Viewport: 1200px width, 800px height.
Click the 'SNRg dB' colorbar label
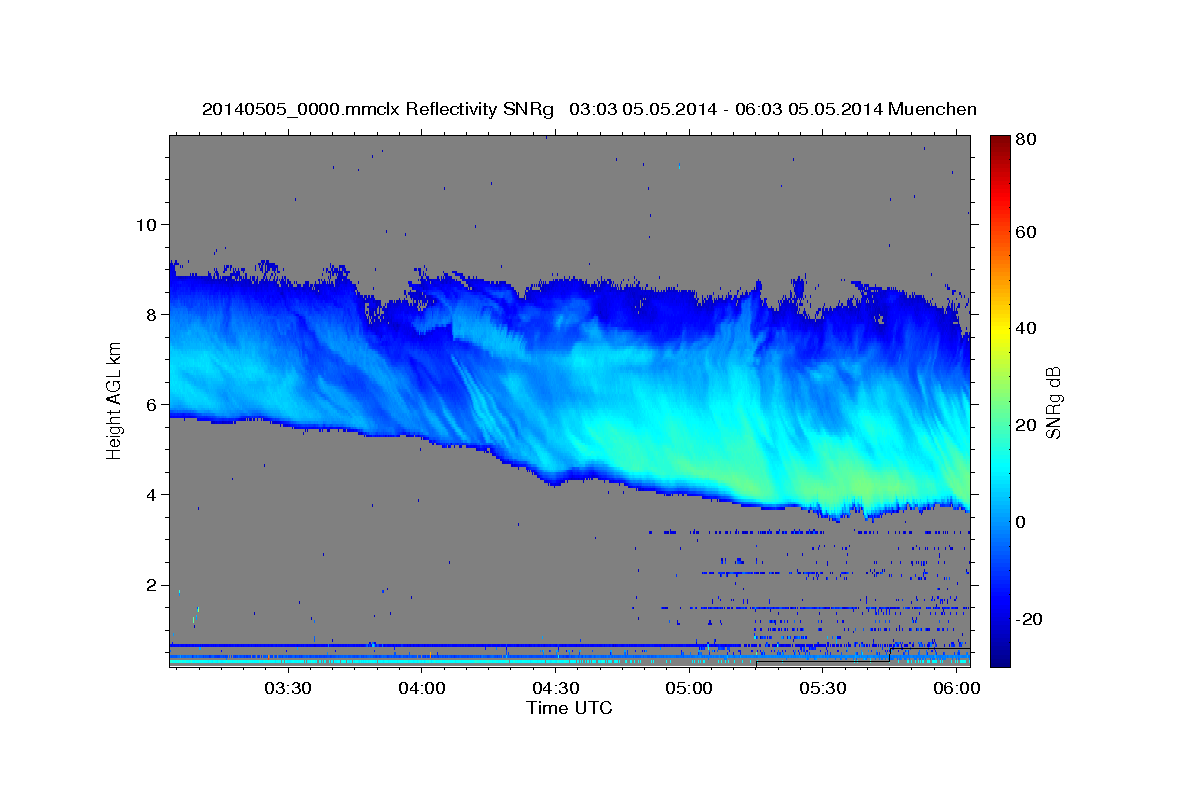1053,402
